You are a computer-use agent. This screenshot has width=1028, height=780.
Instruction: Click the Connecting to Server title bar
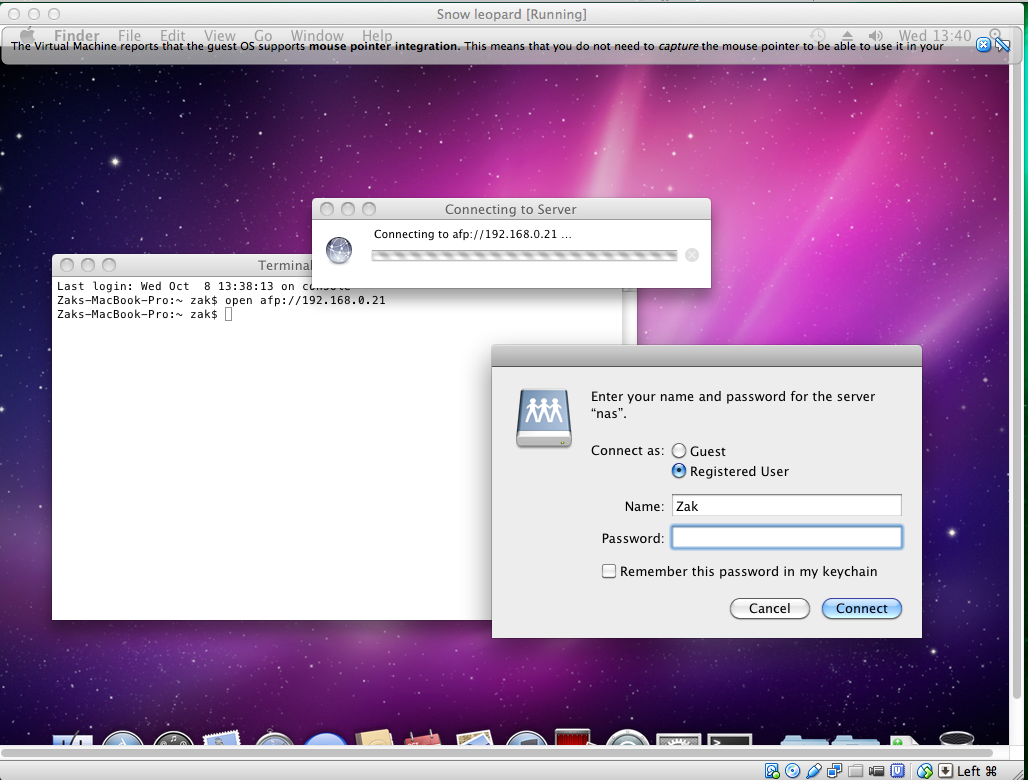point(511,209)
